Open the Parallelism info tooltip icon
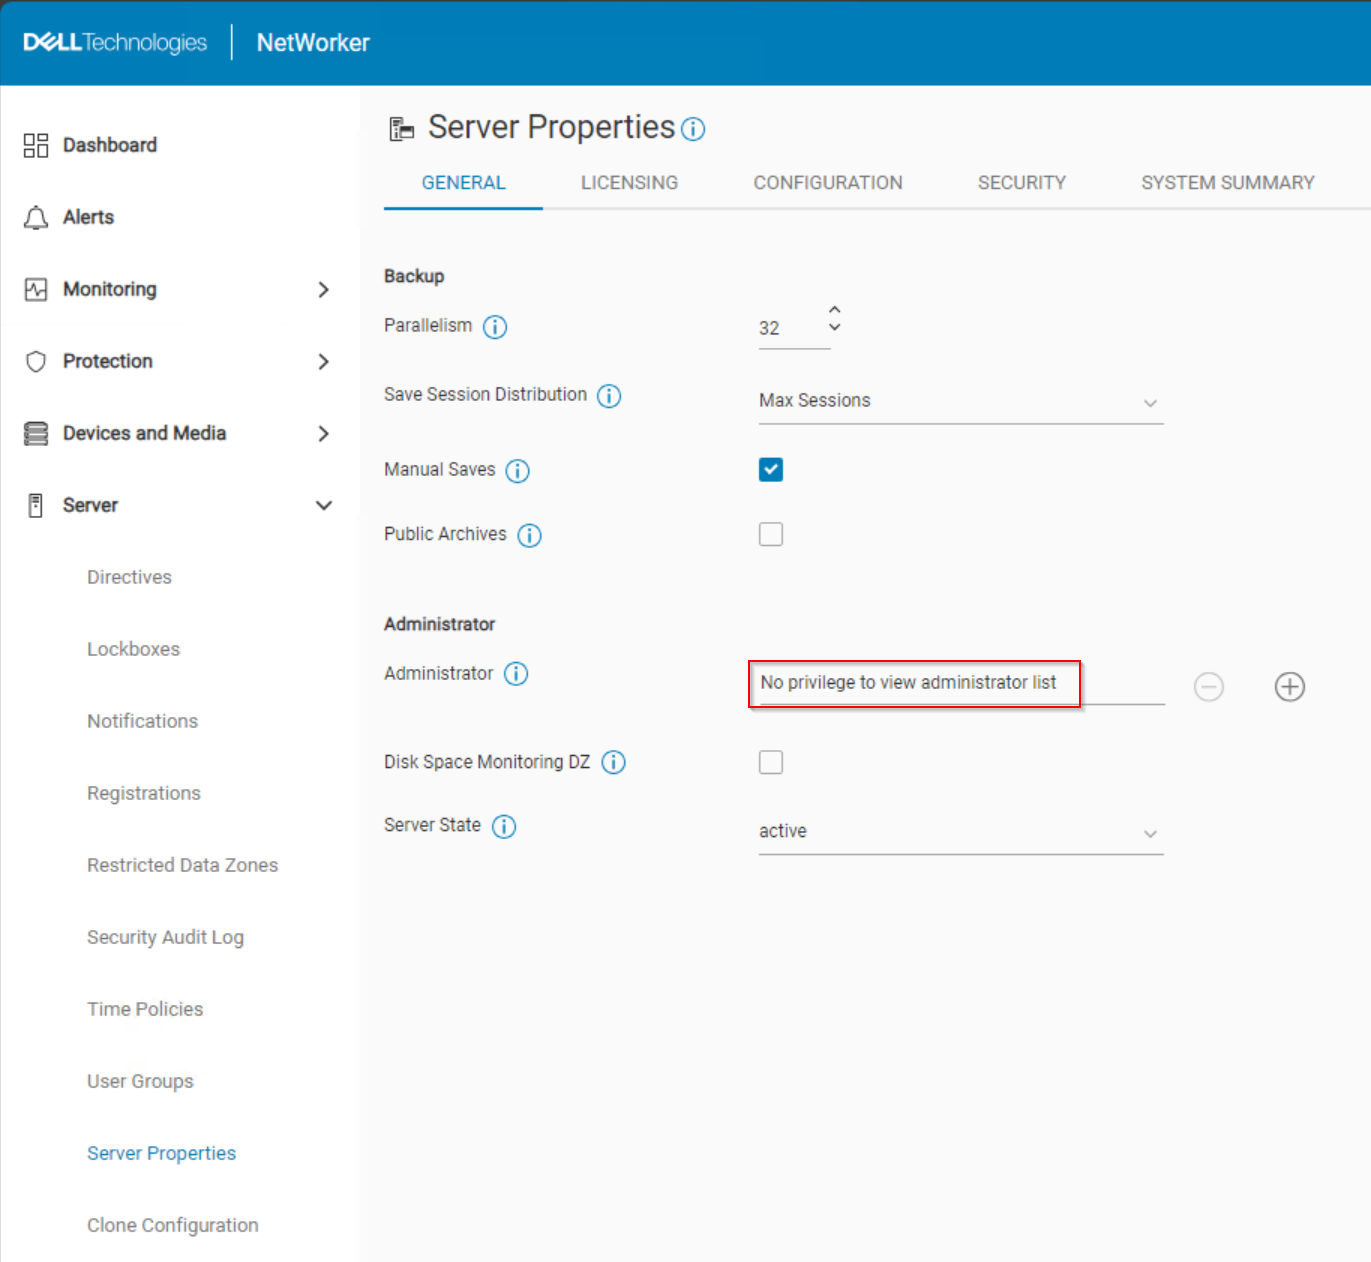 (495, 326)
